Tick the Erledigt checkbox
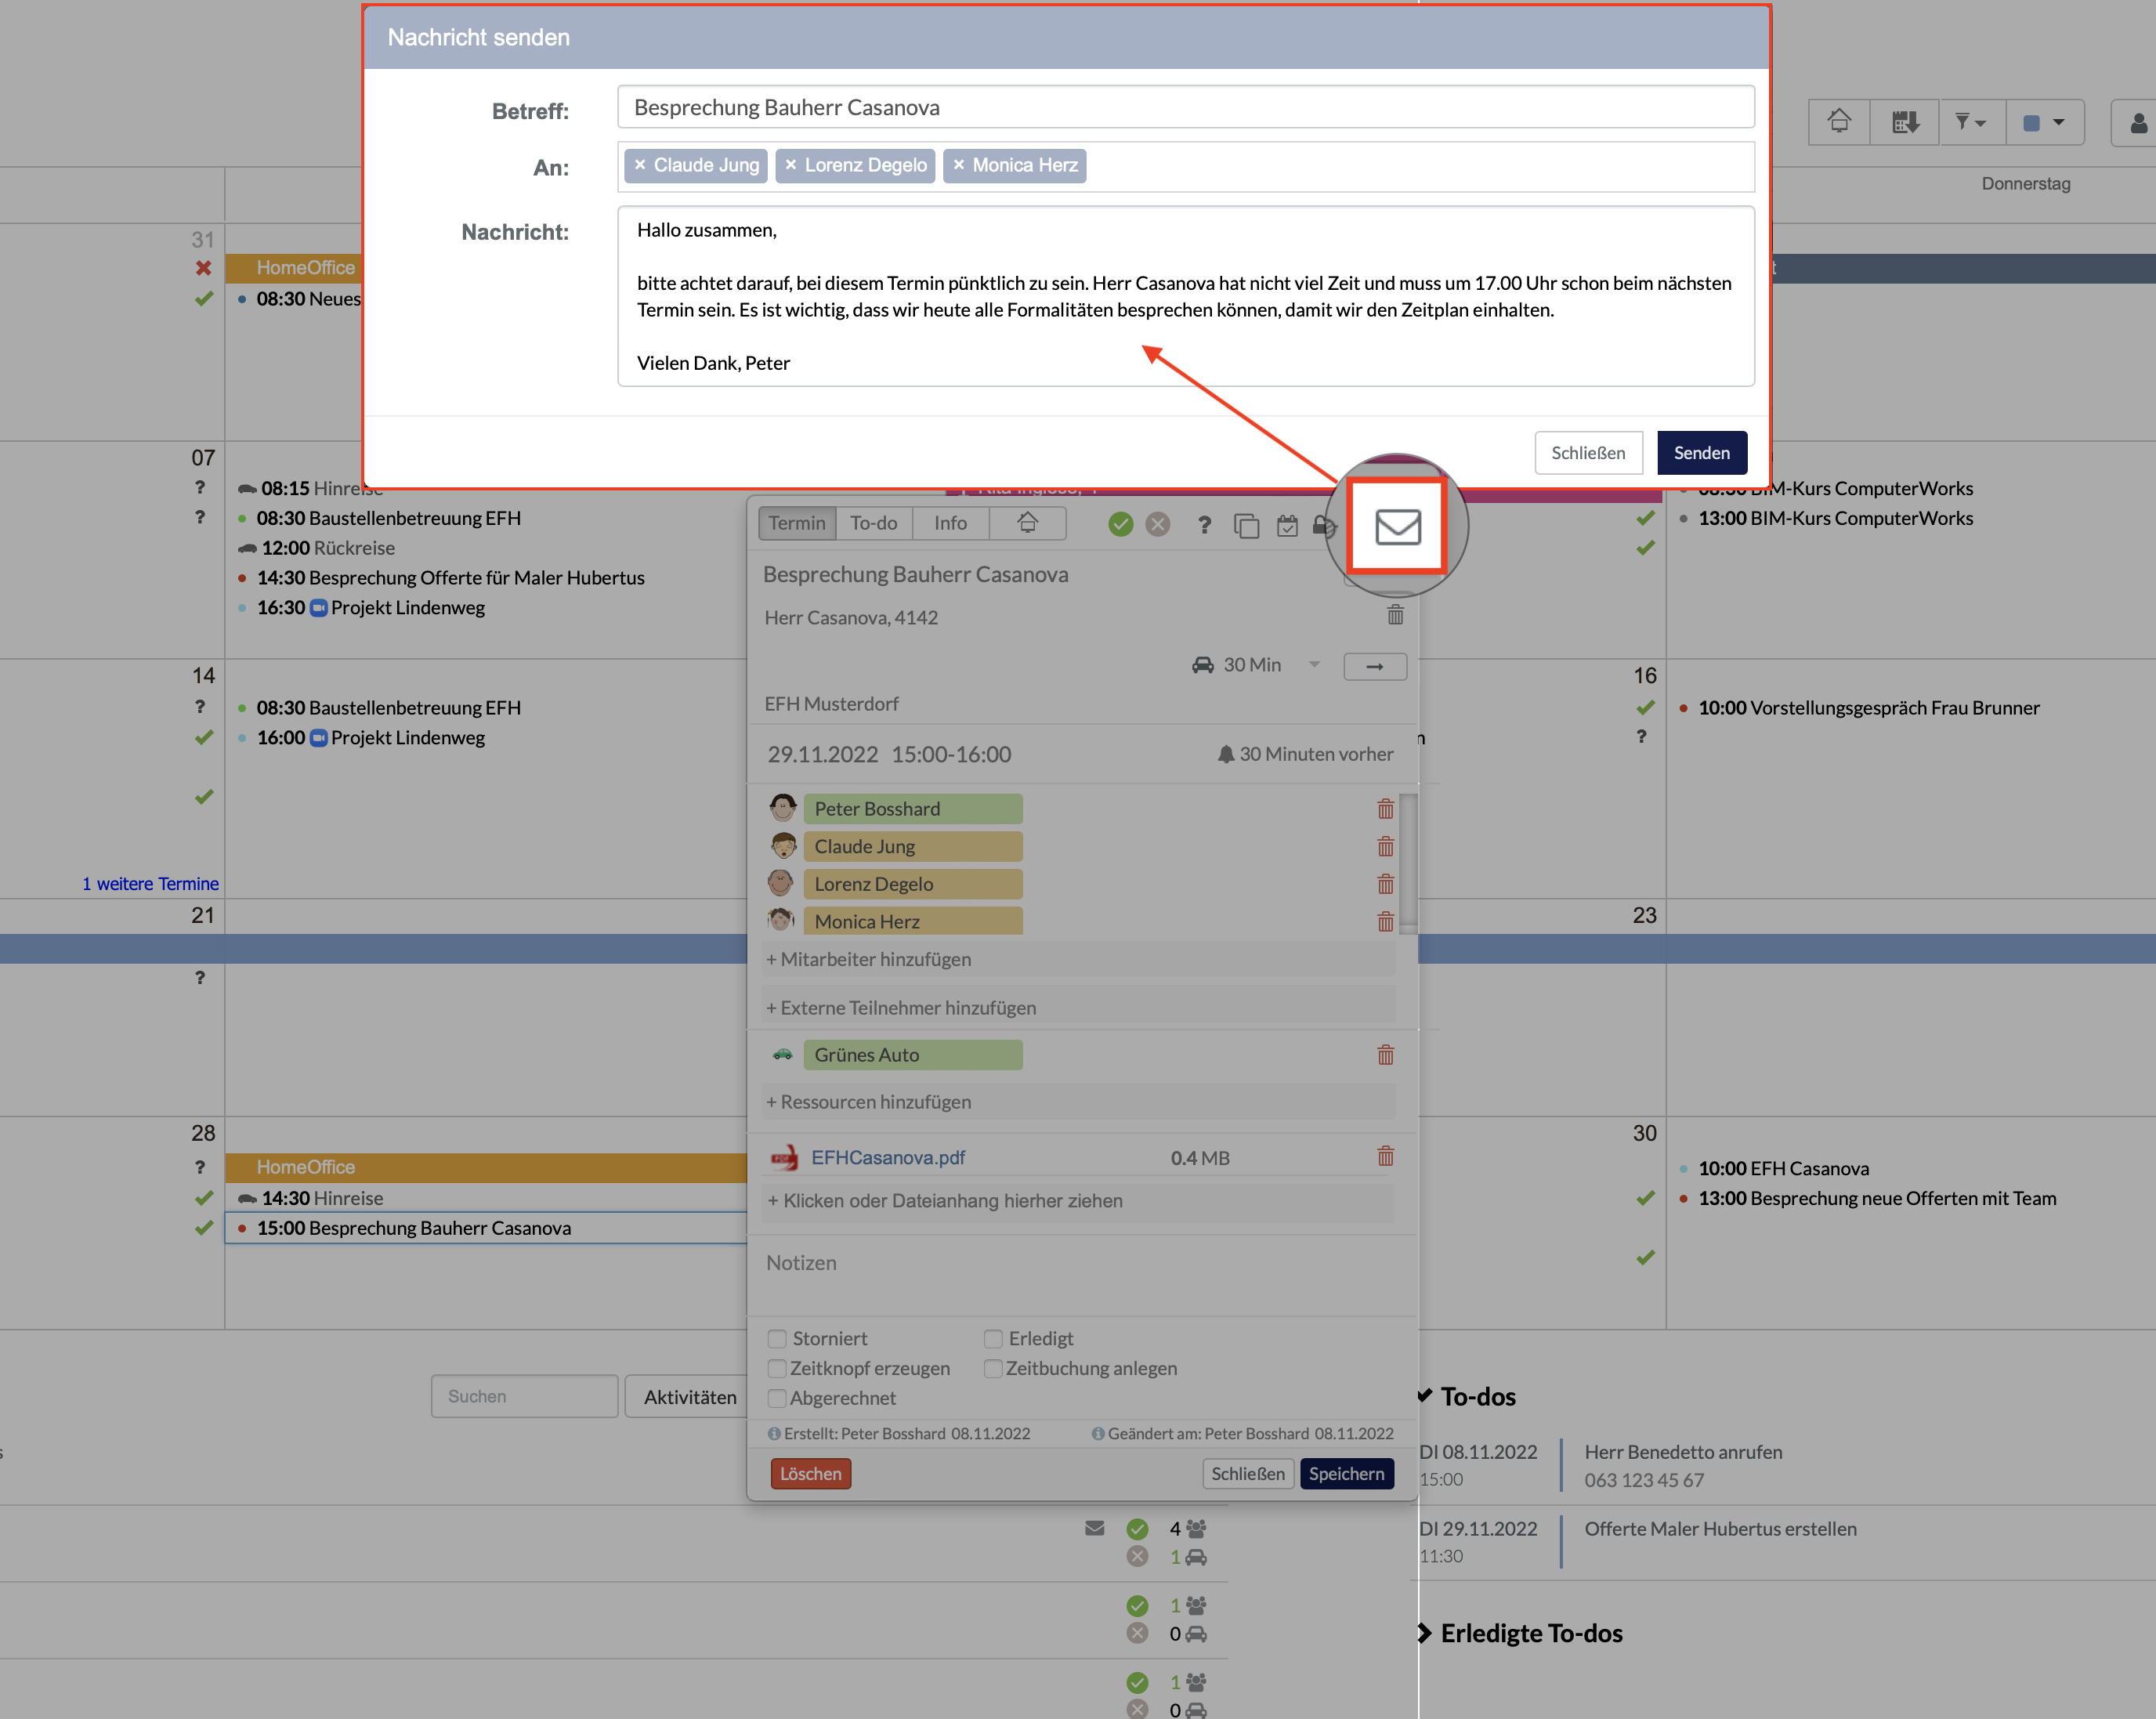This screenshot has width=2156, height=1719. pyautogui.click(x=992, y=1339)
